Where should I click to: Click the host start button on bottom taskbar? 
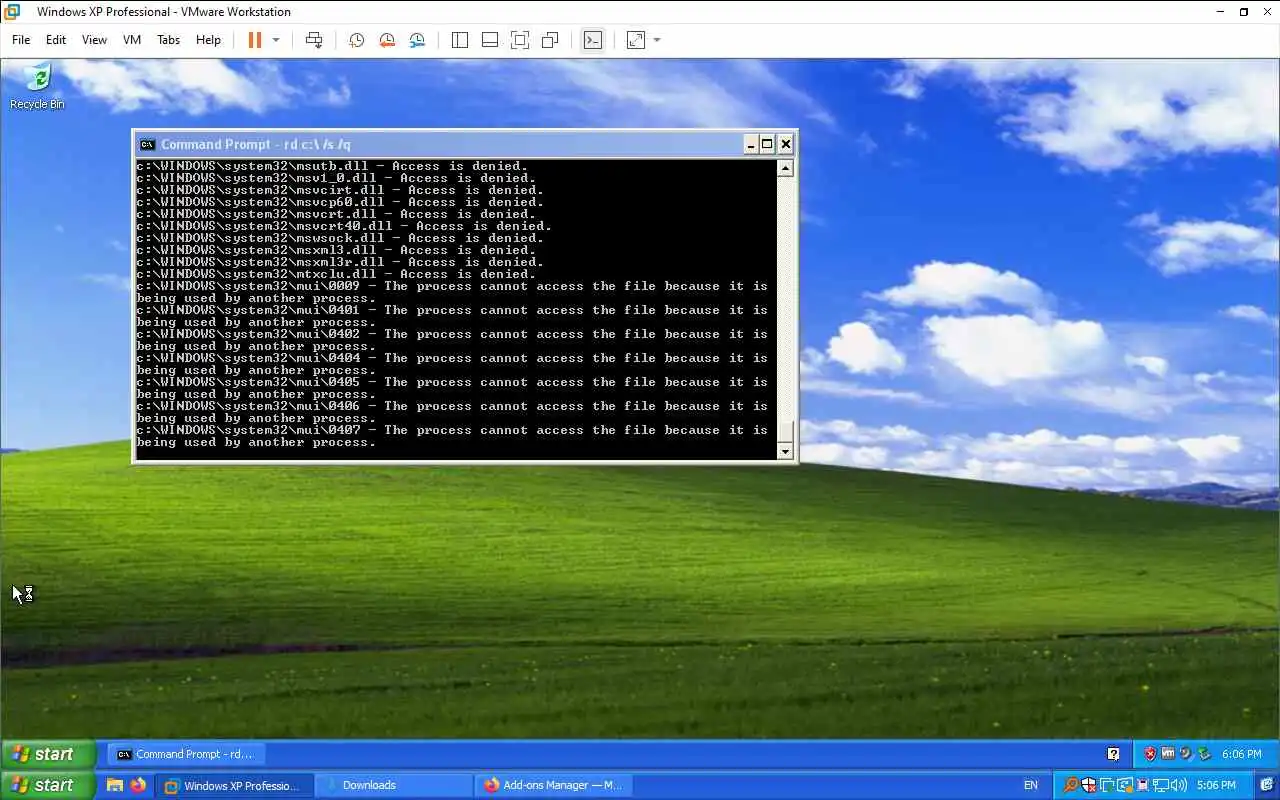(x=47, y=785)
